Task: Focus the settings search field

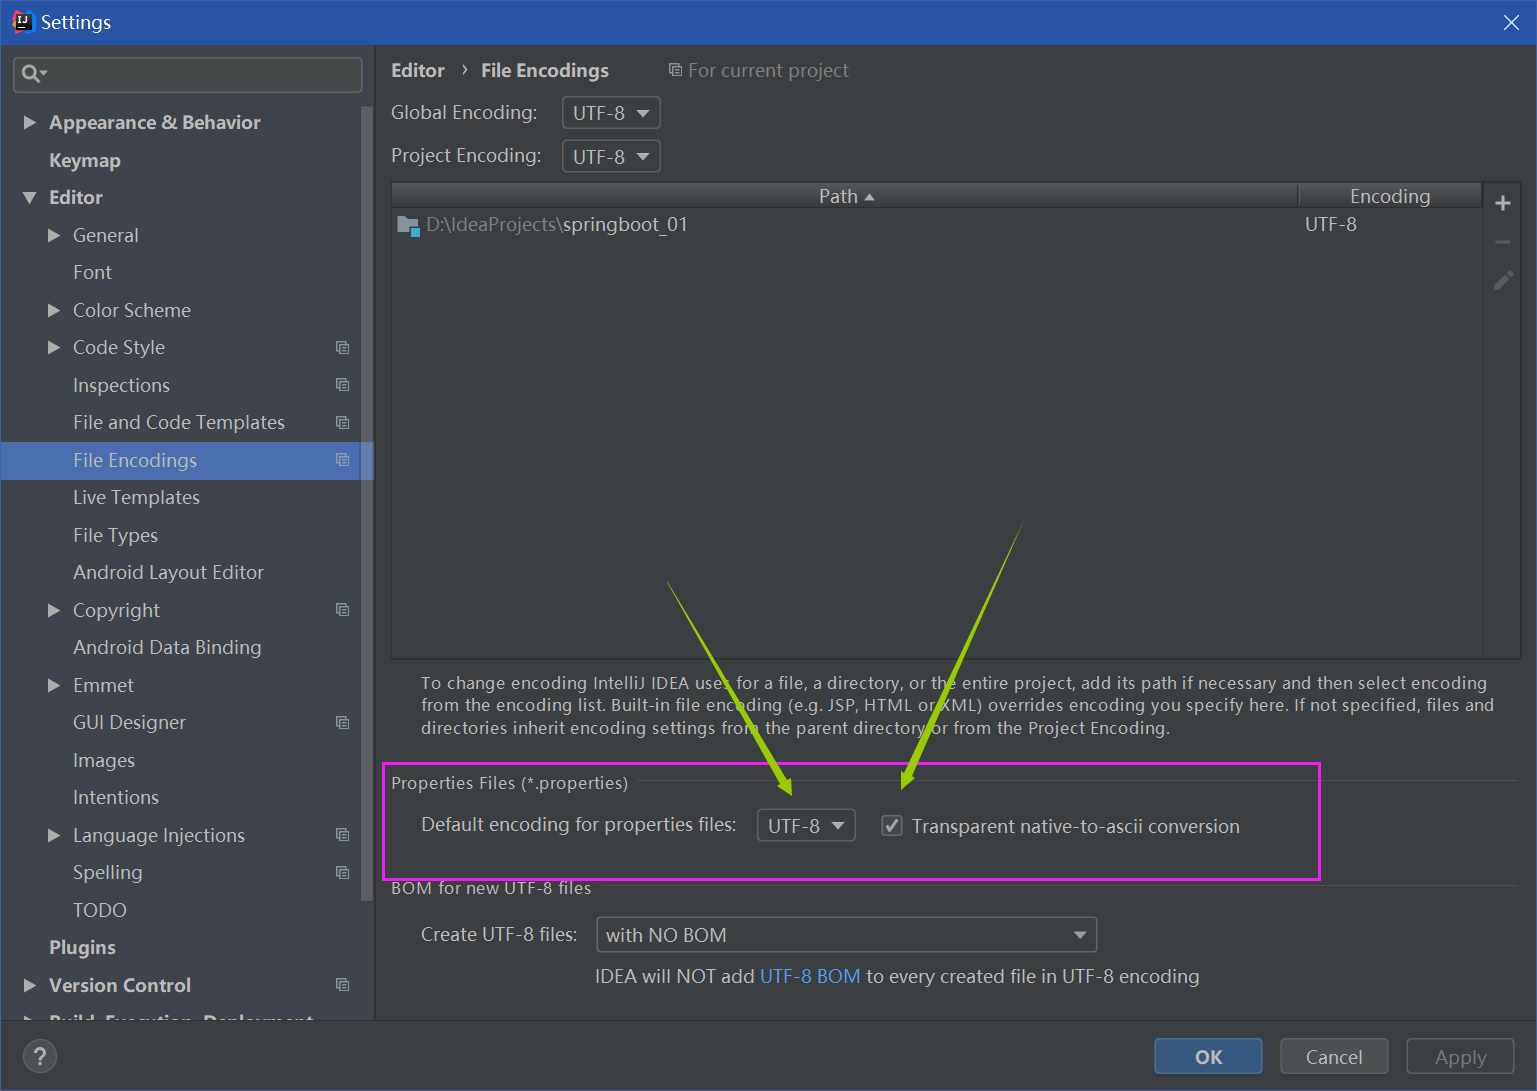Action: coord(188,74)
